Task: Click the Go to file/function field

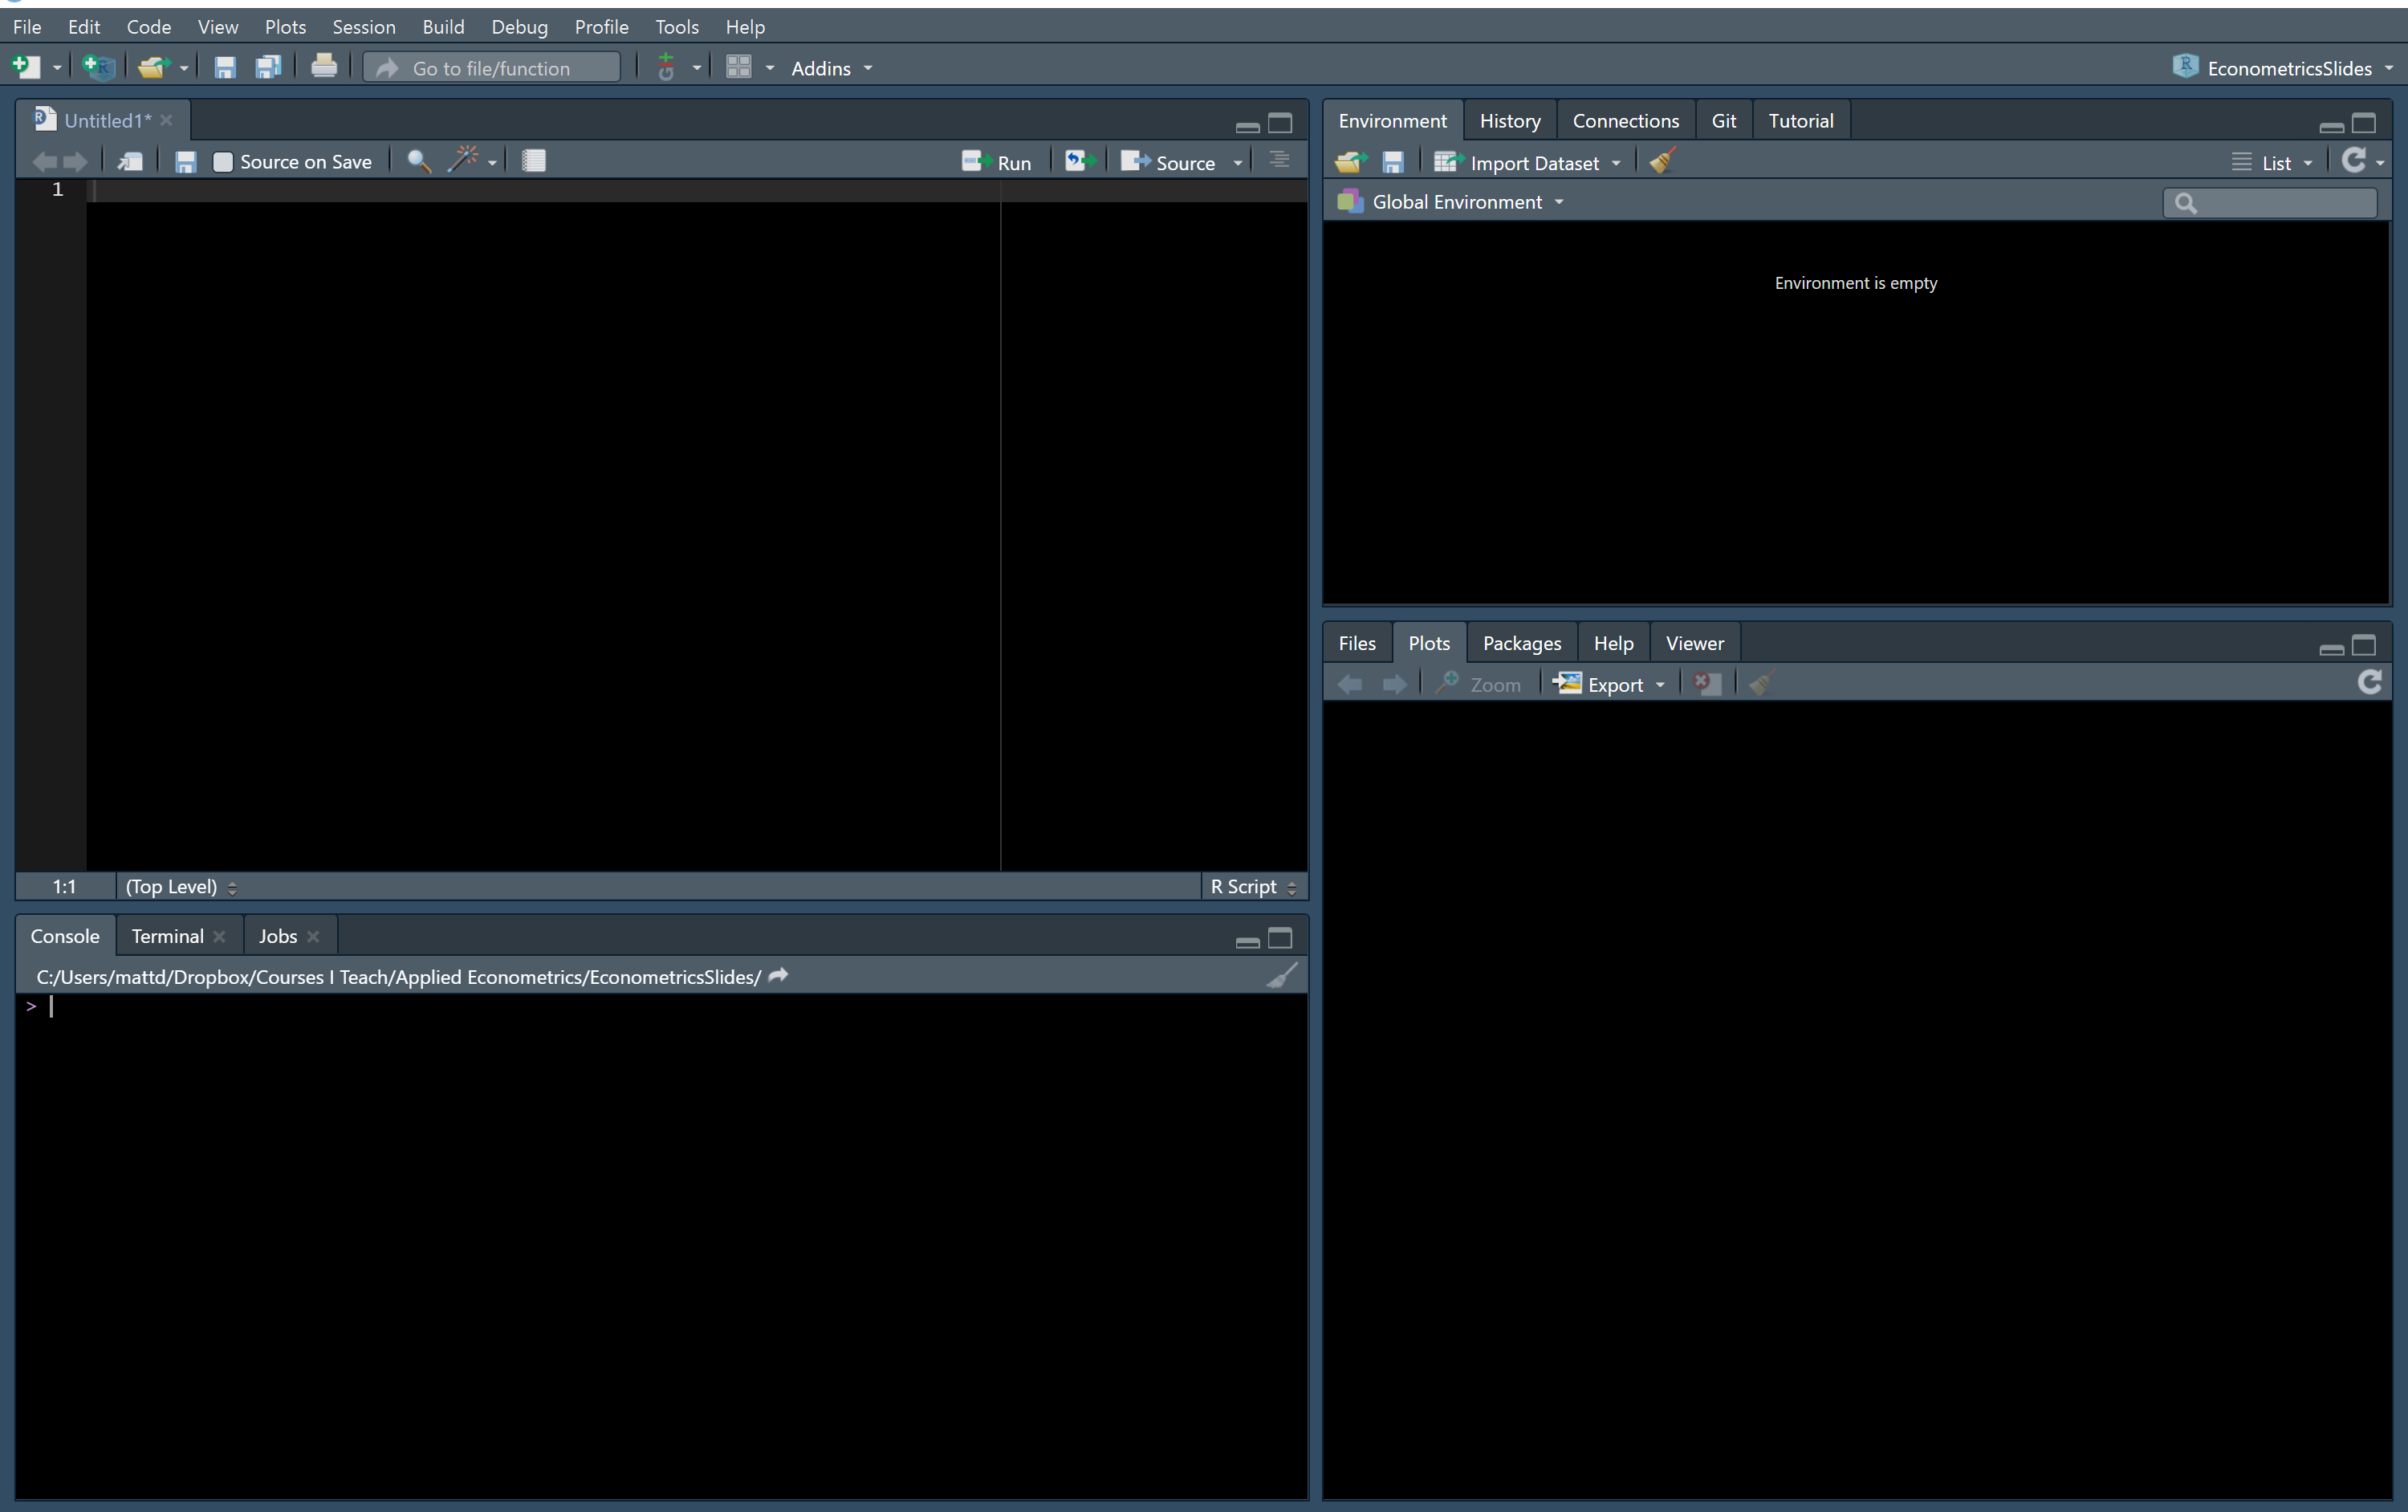Action: coord(492,68)
